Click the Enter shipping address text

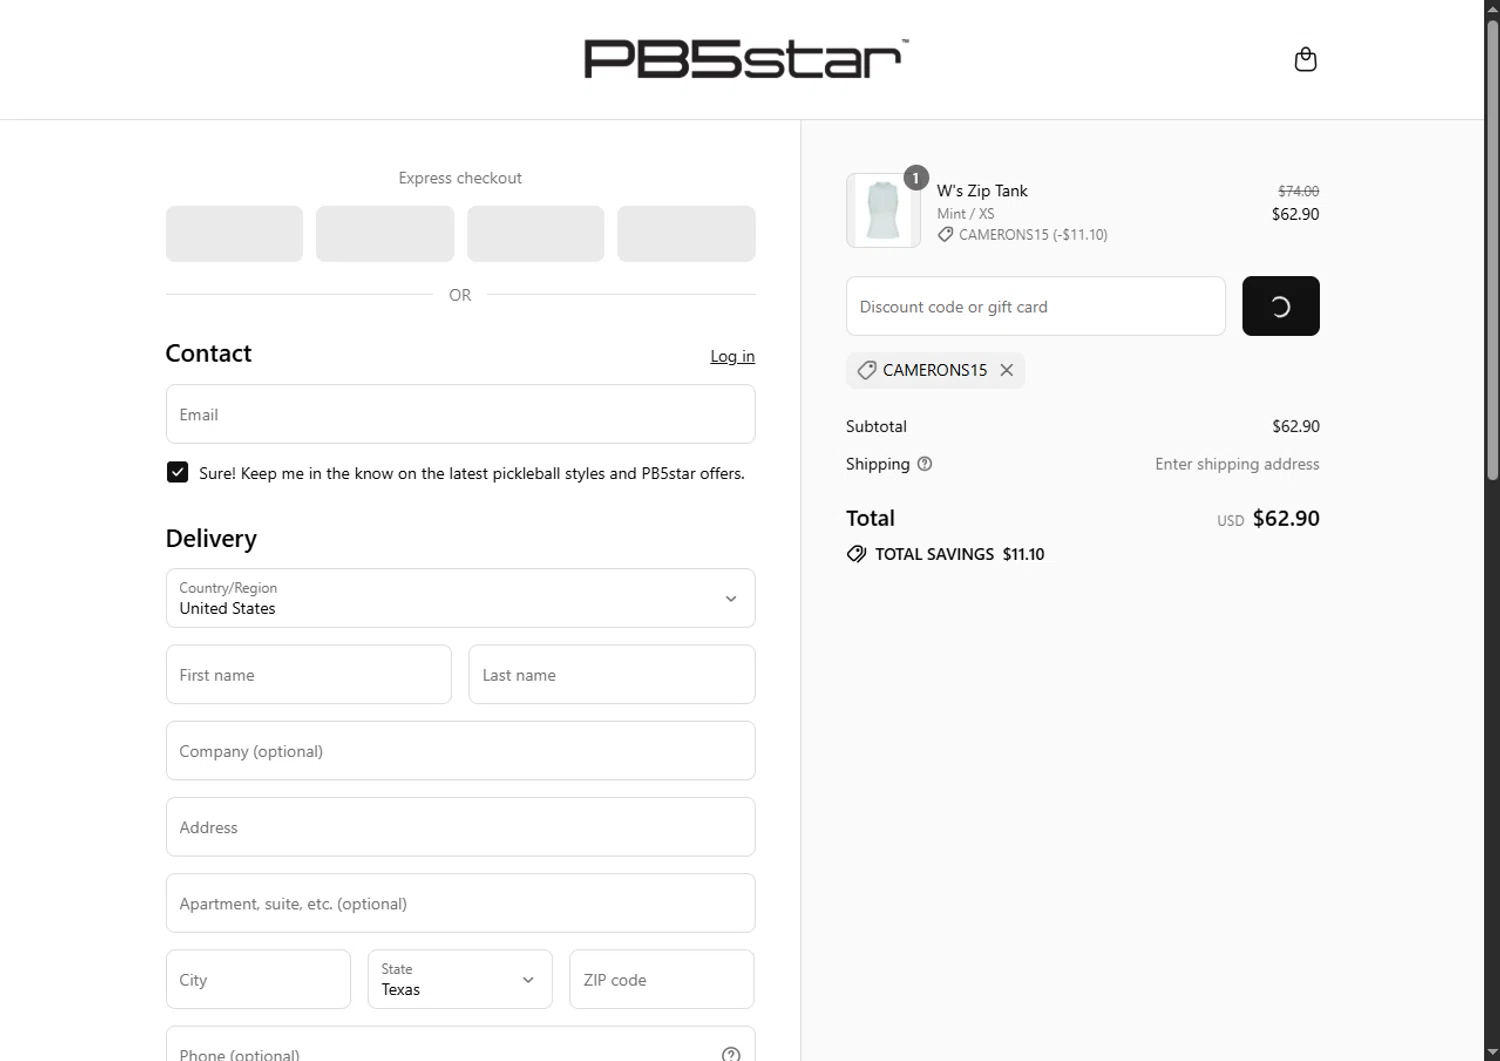pos(1237,464)
